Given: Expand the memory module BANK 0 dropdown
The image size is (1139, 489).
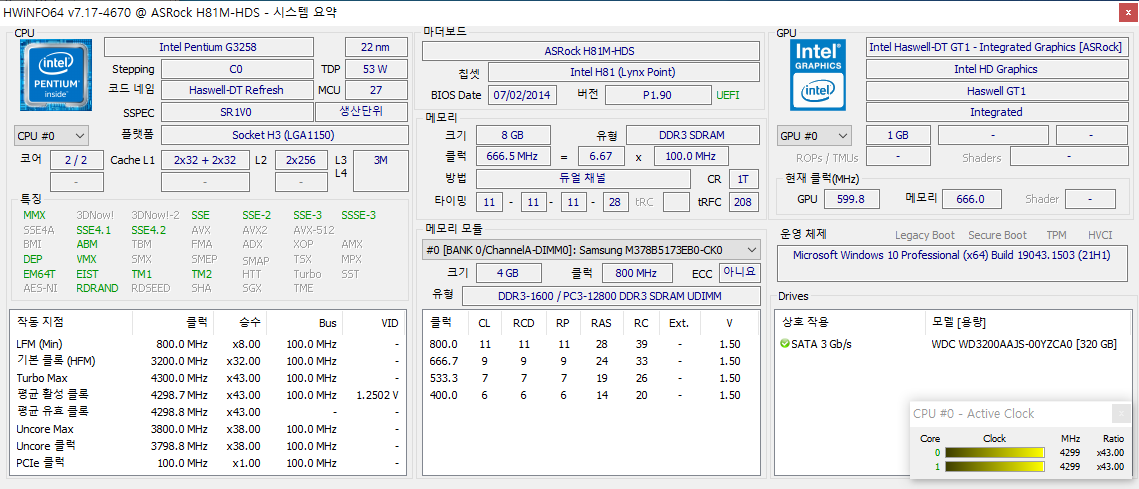Looking at the screenshot, I should (591, 250).
